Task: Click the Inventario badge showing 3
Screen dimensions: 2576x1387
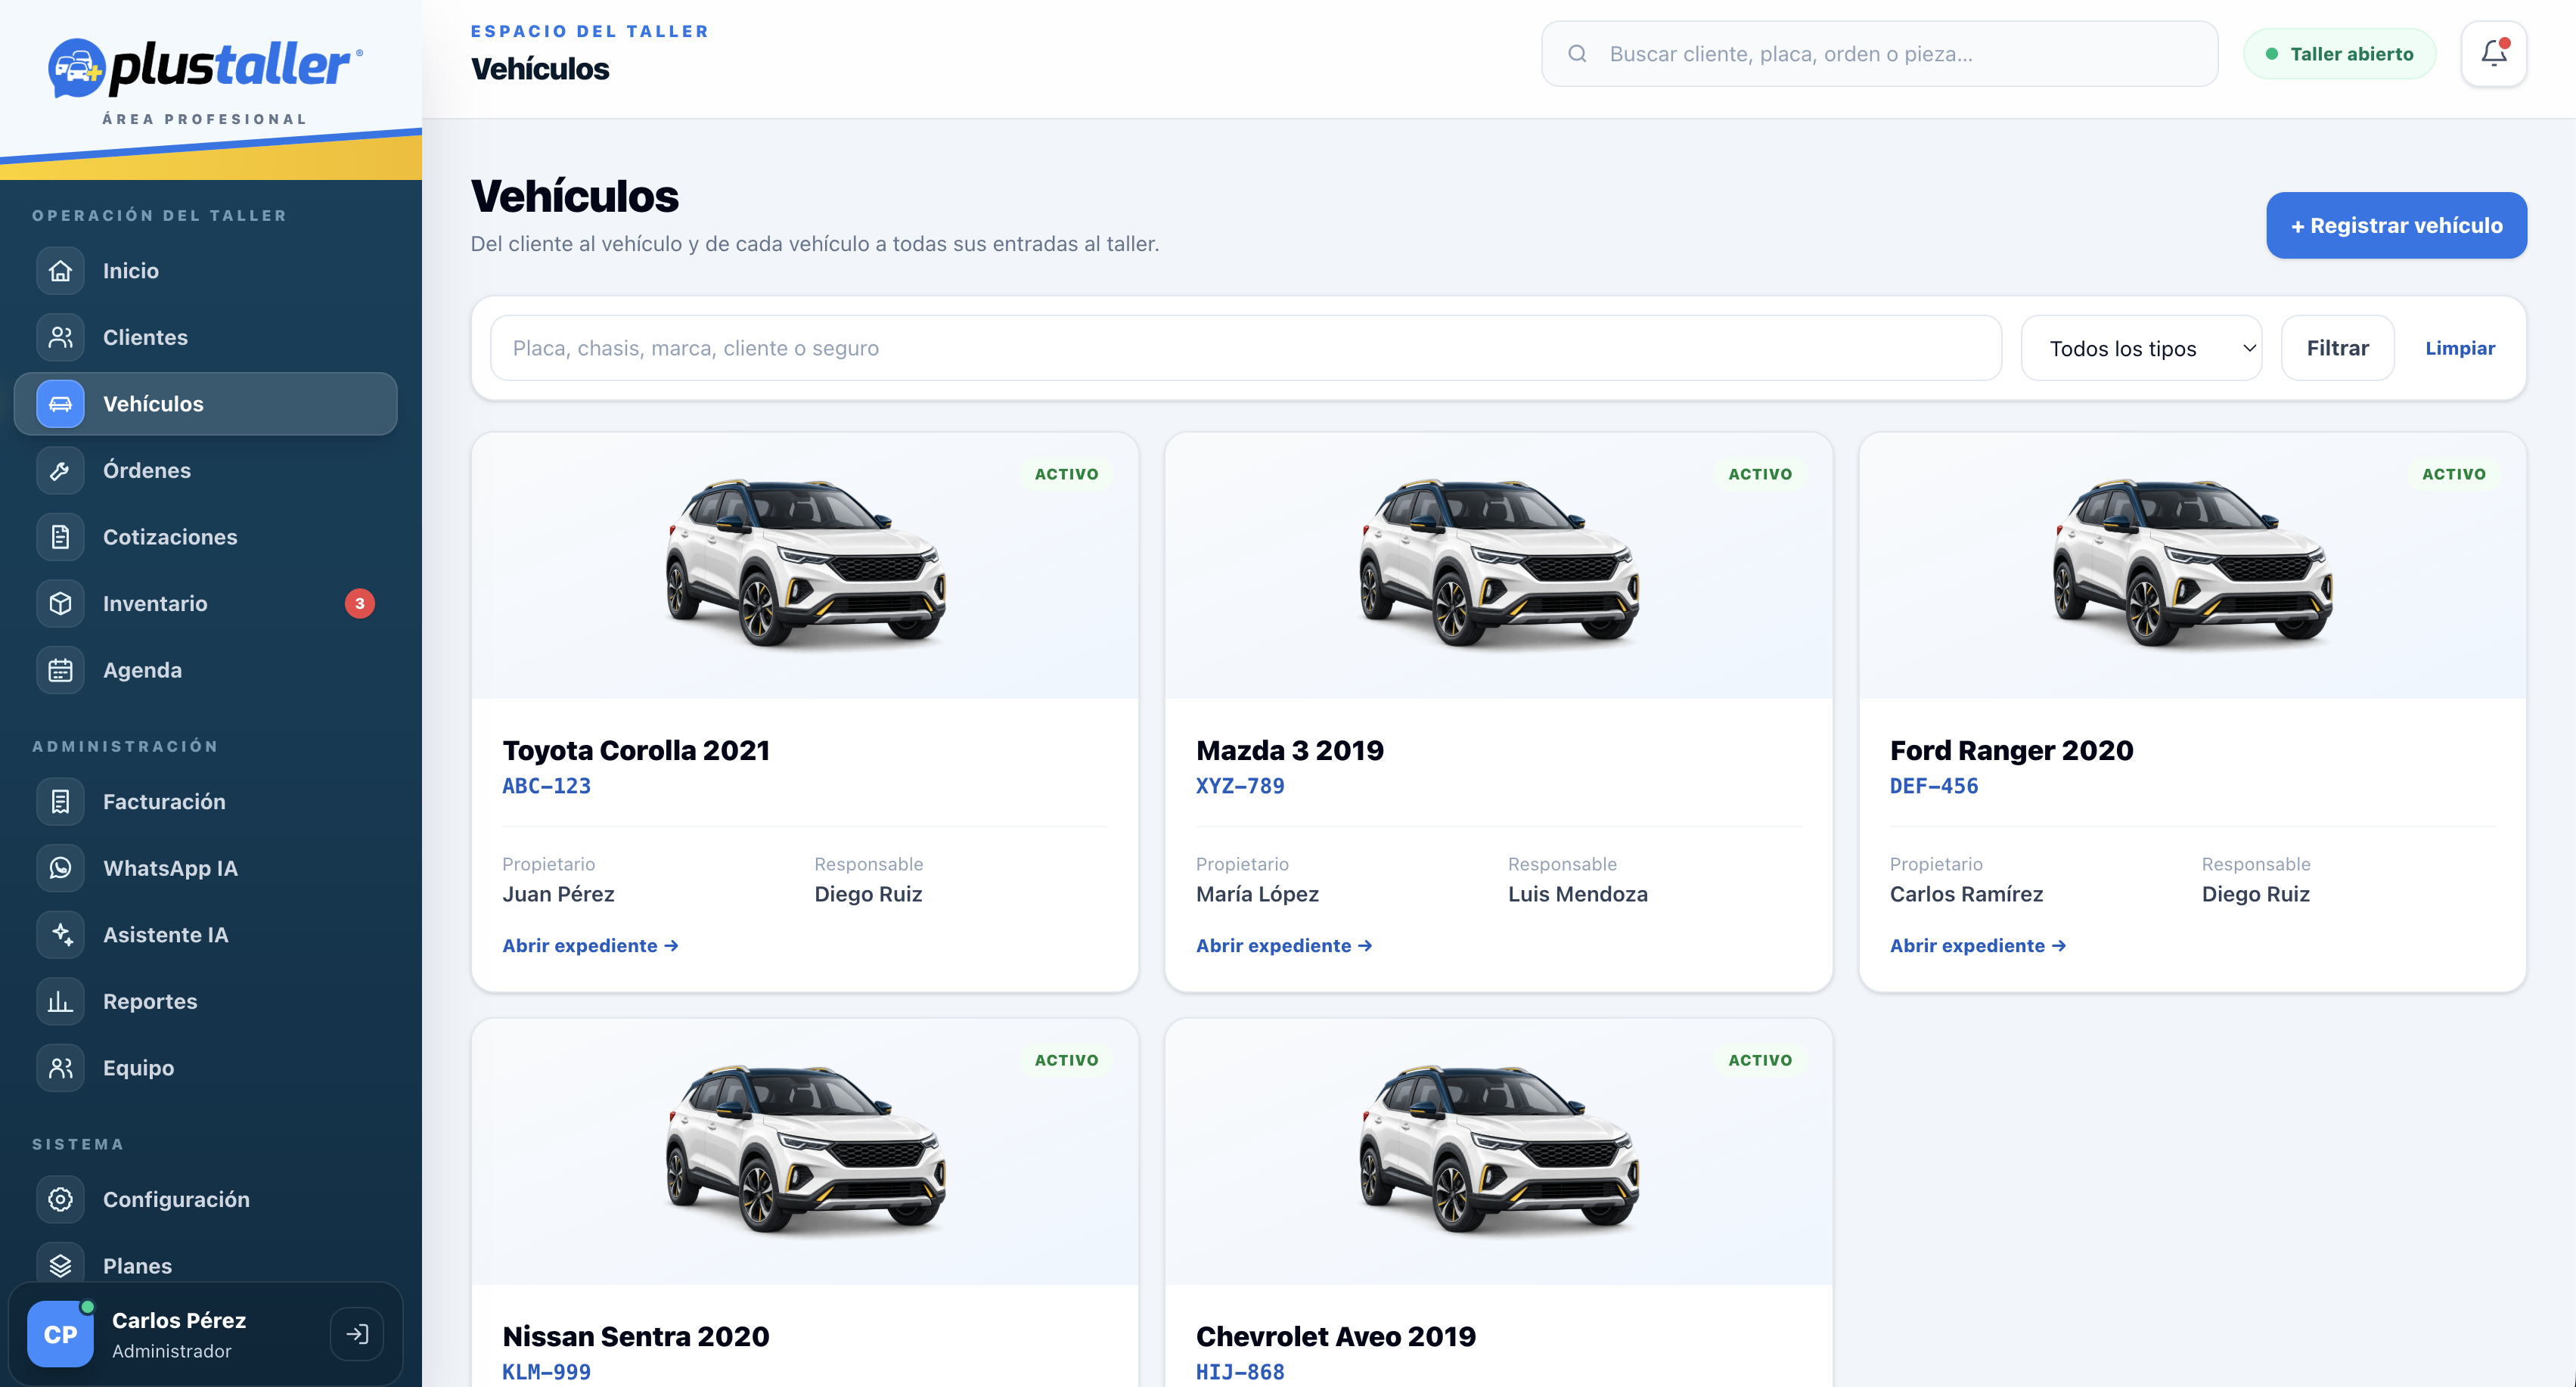Action: click(x=360, y=603)
